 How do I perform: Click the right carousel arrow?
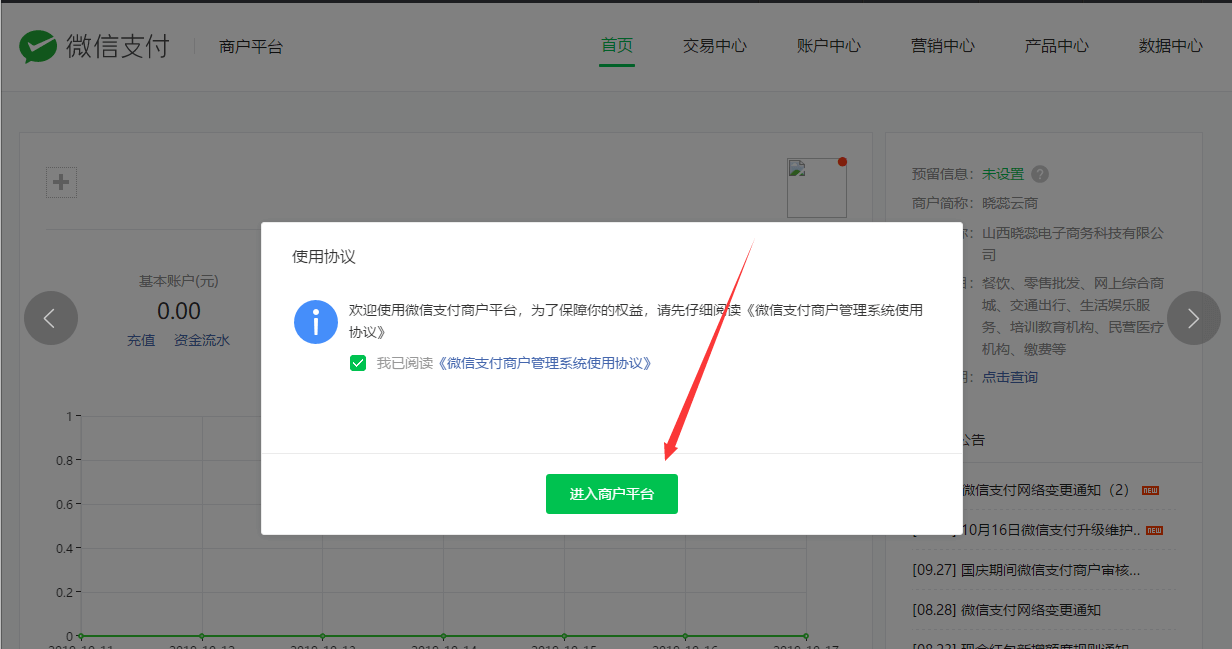1194,318
